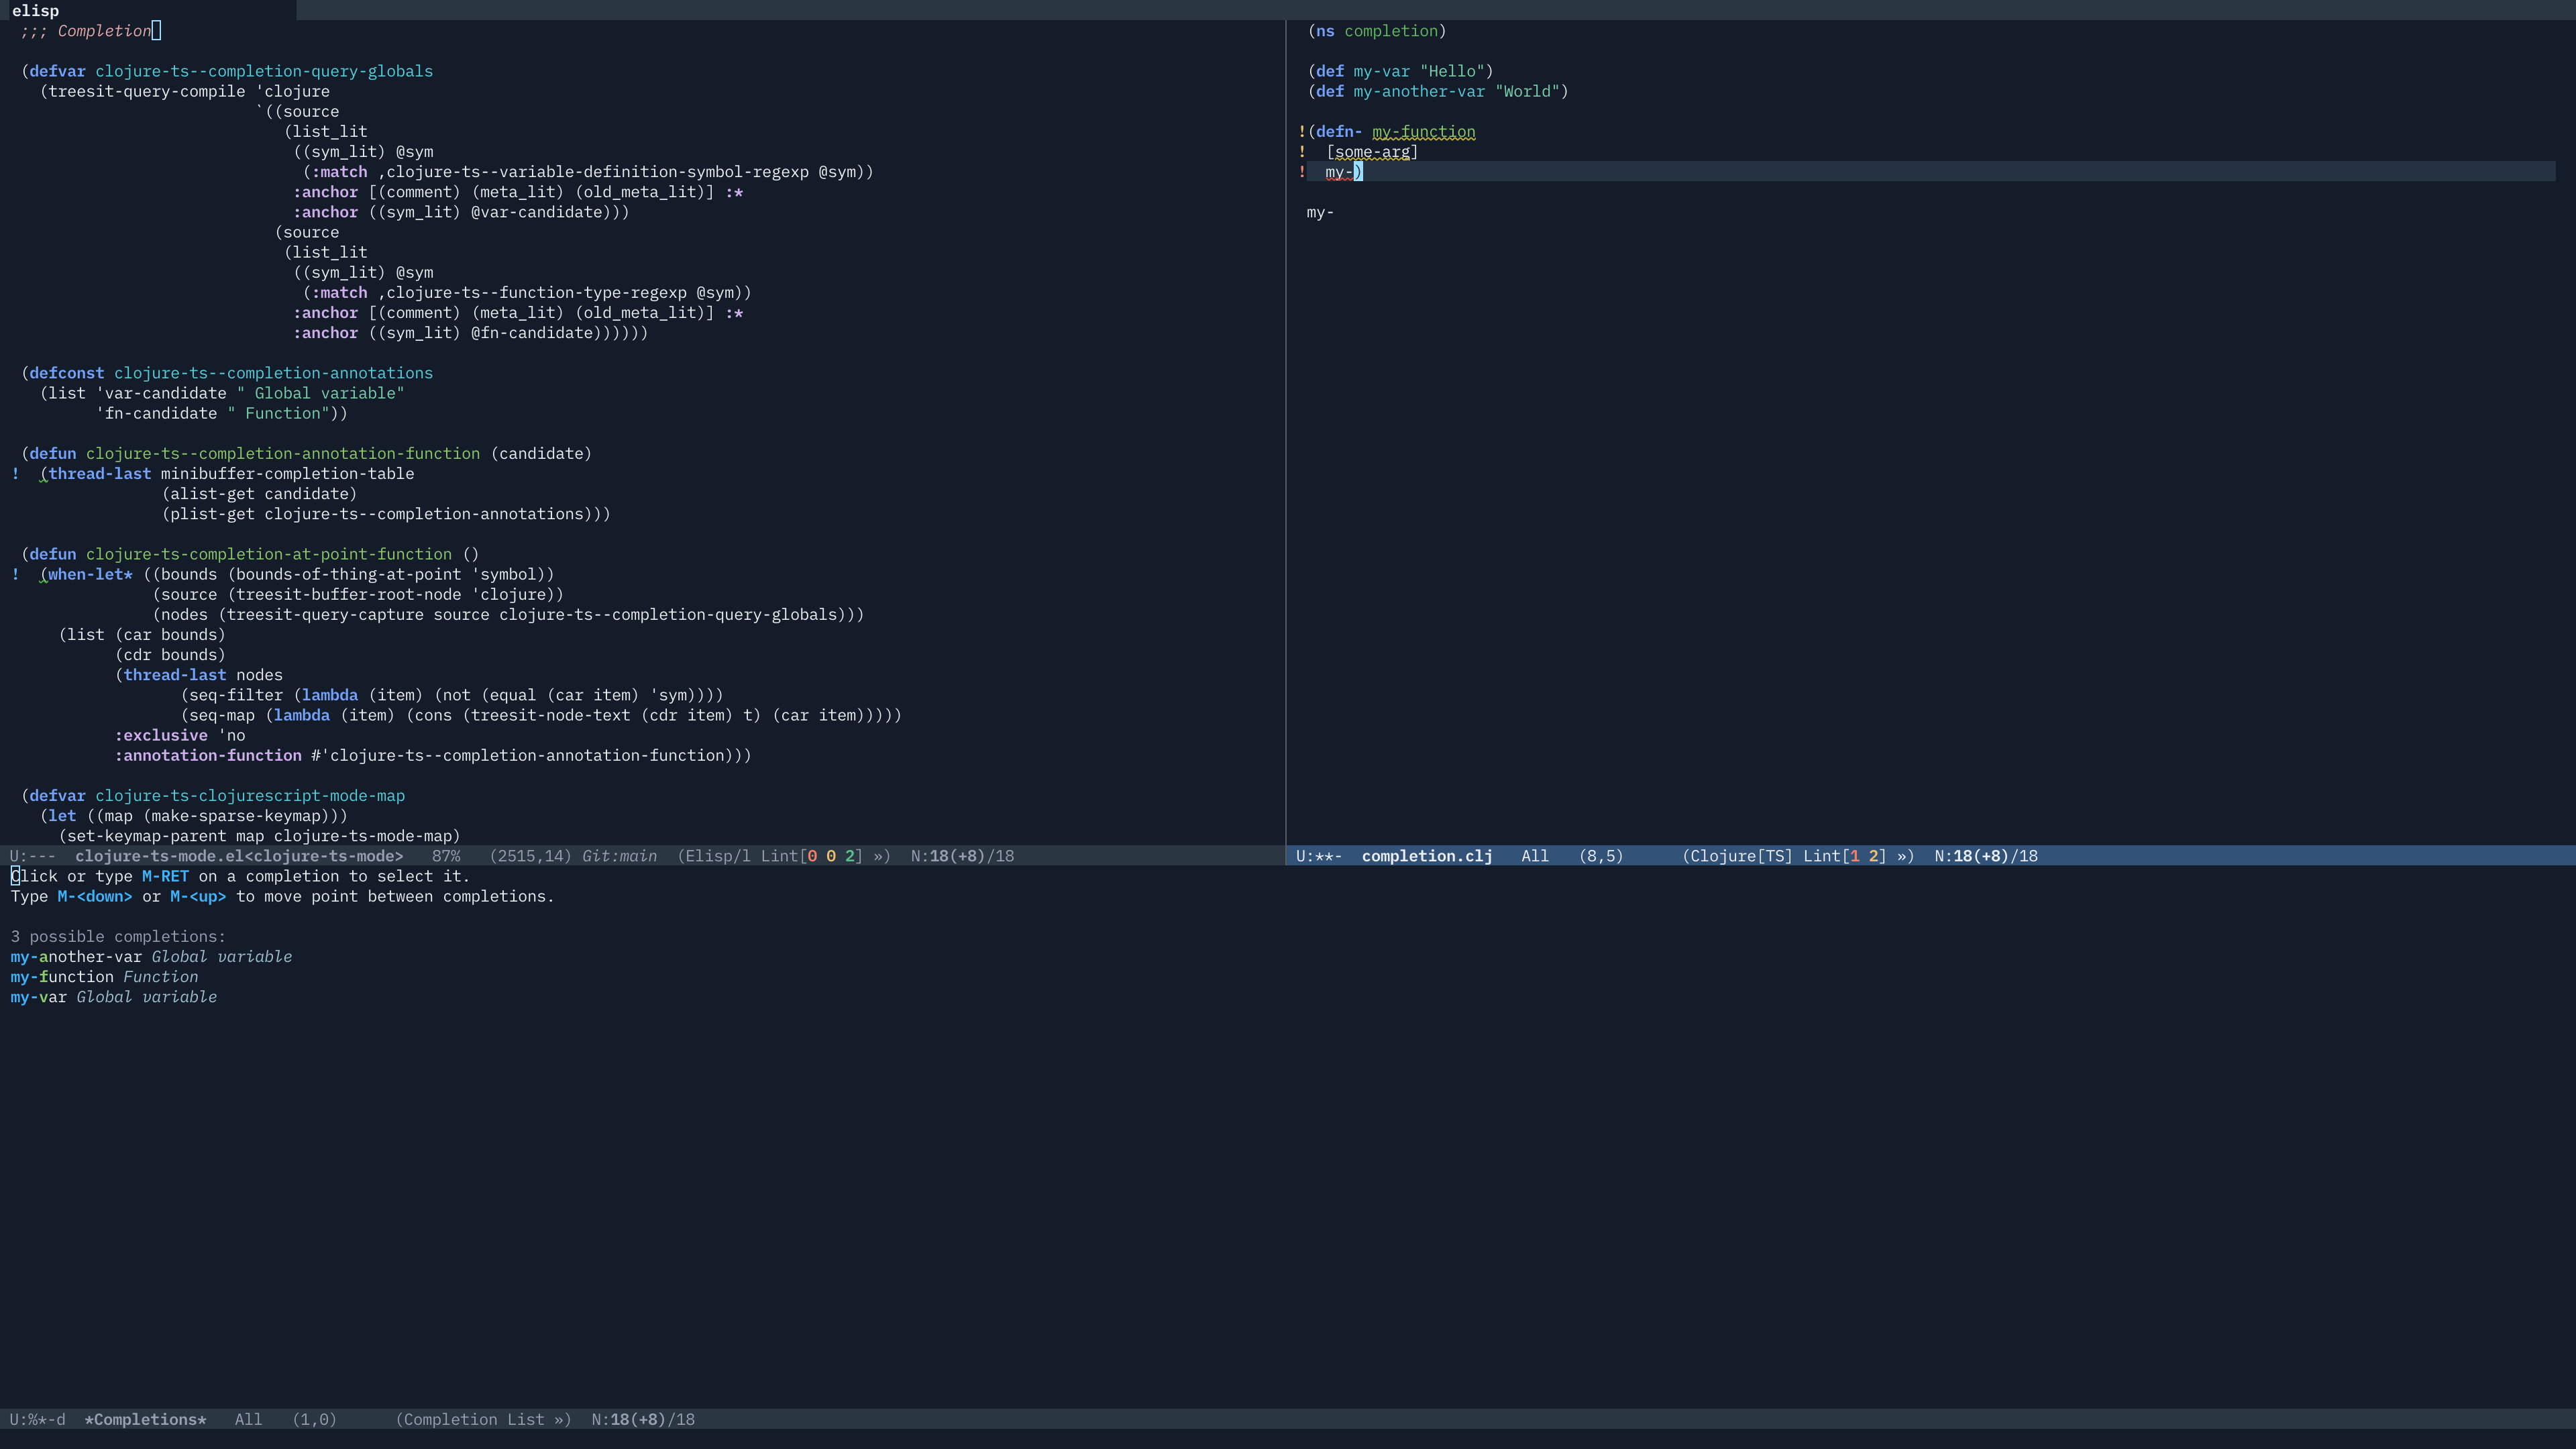Click 'N:18(+8)/18' in Clojure mode line
The height and width of the screenshot is (1449, 2576).
(x=1986, y=856)
